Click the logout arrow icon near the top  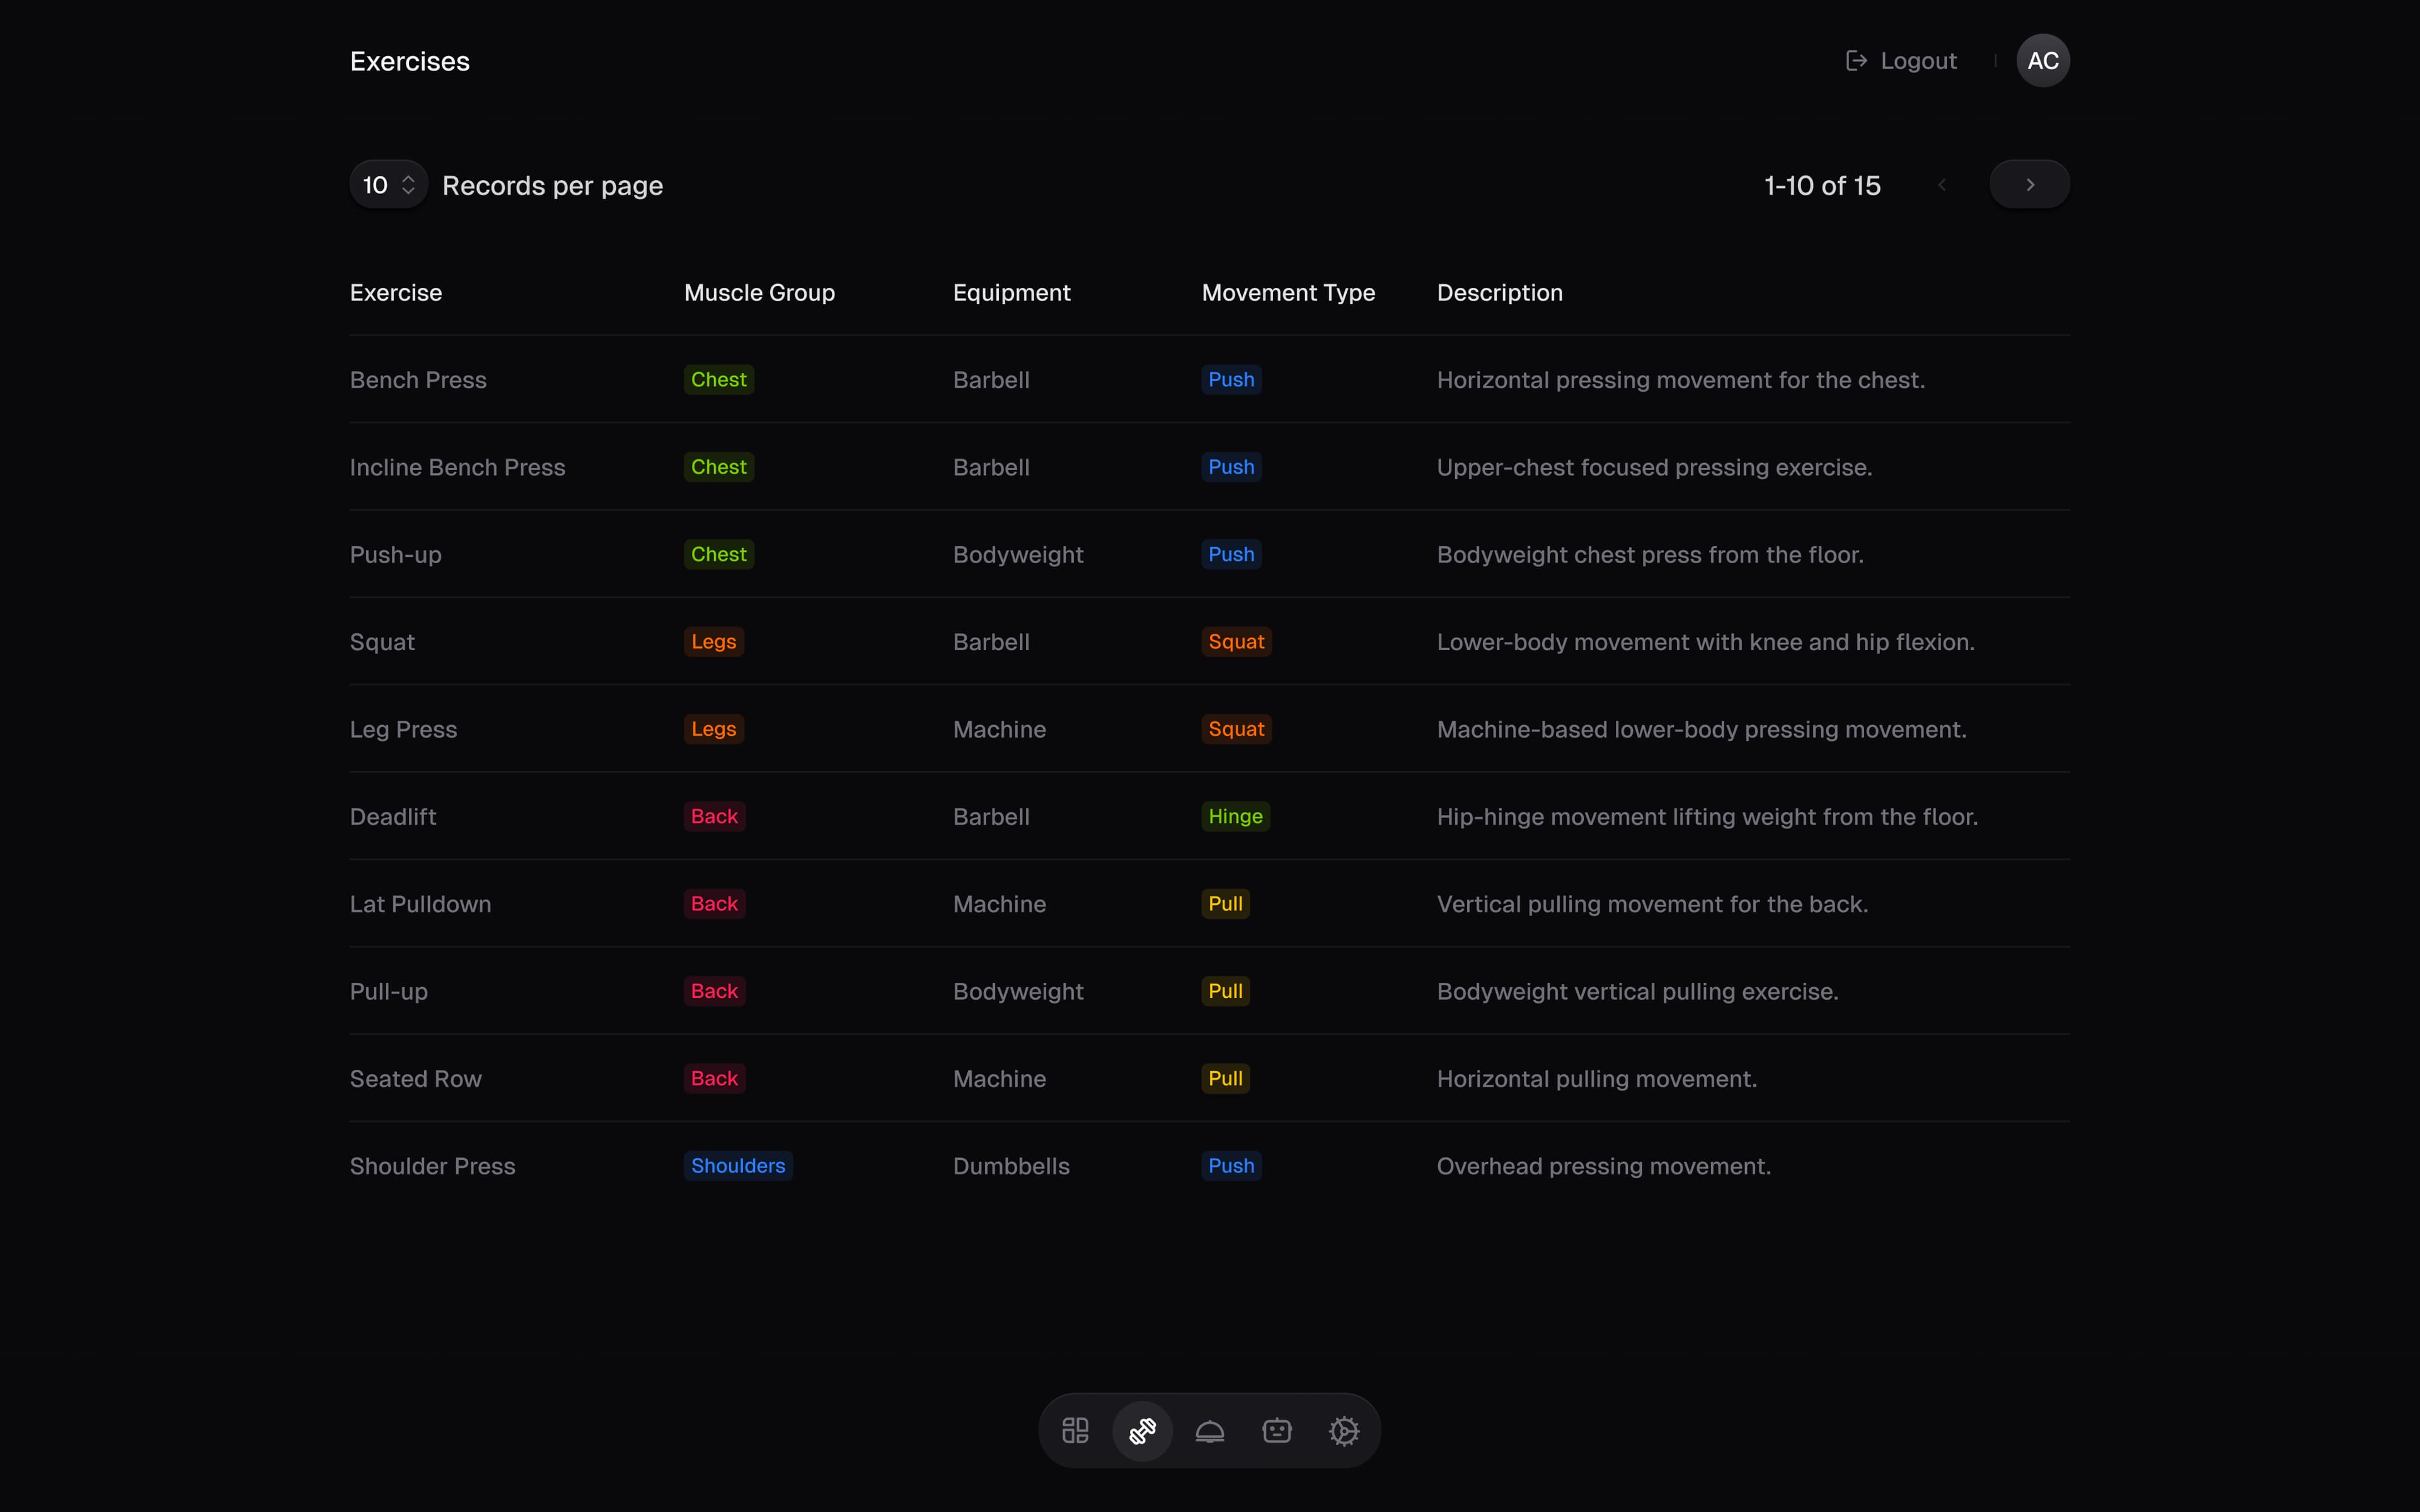1856,60
